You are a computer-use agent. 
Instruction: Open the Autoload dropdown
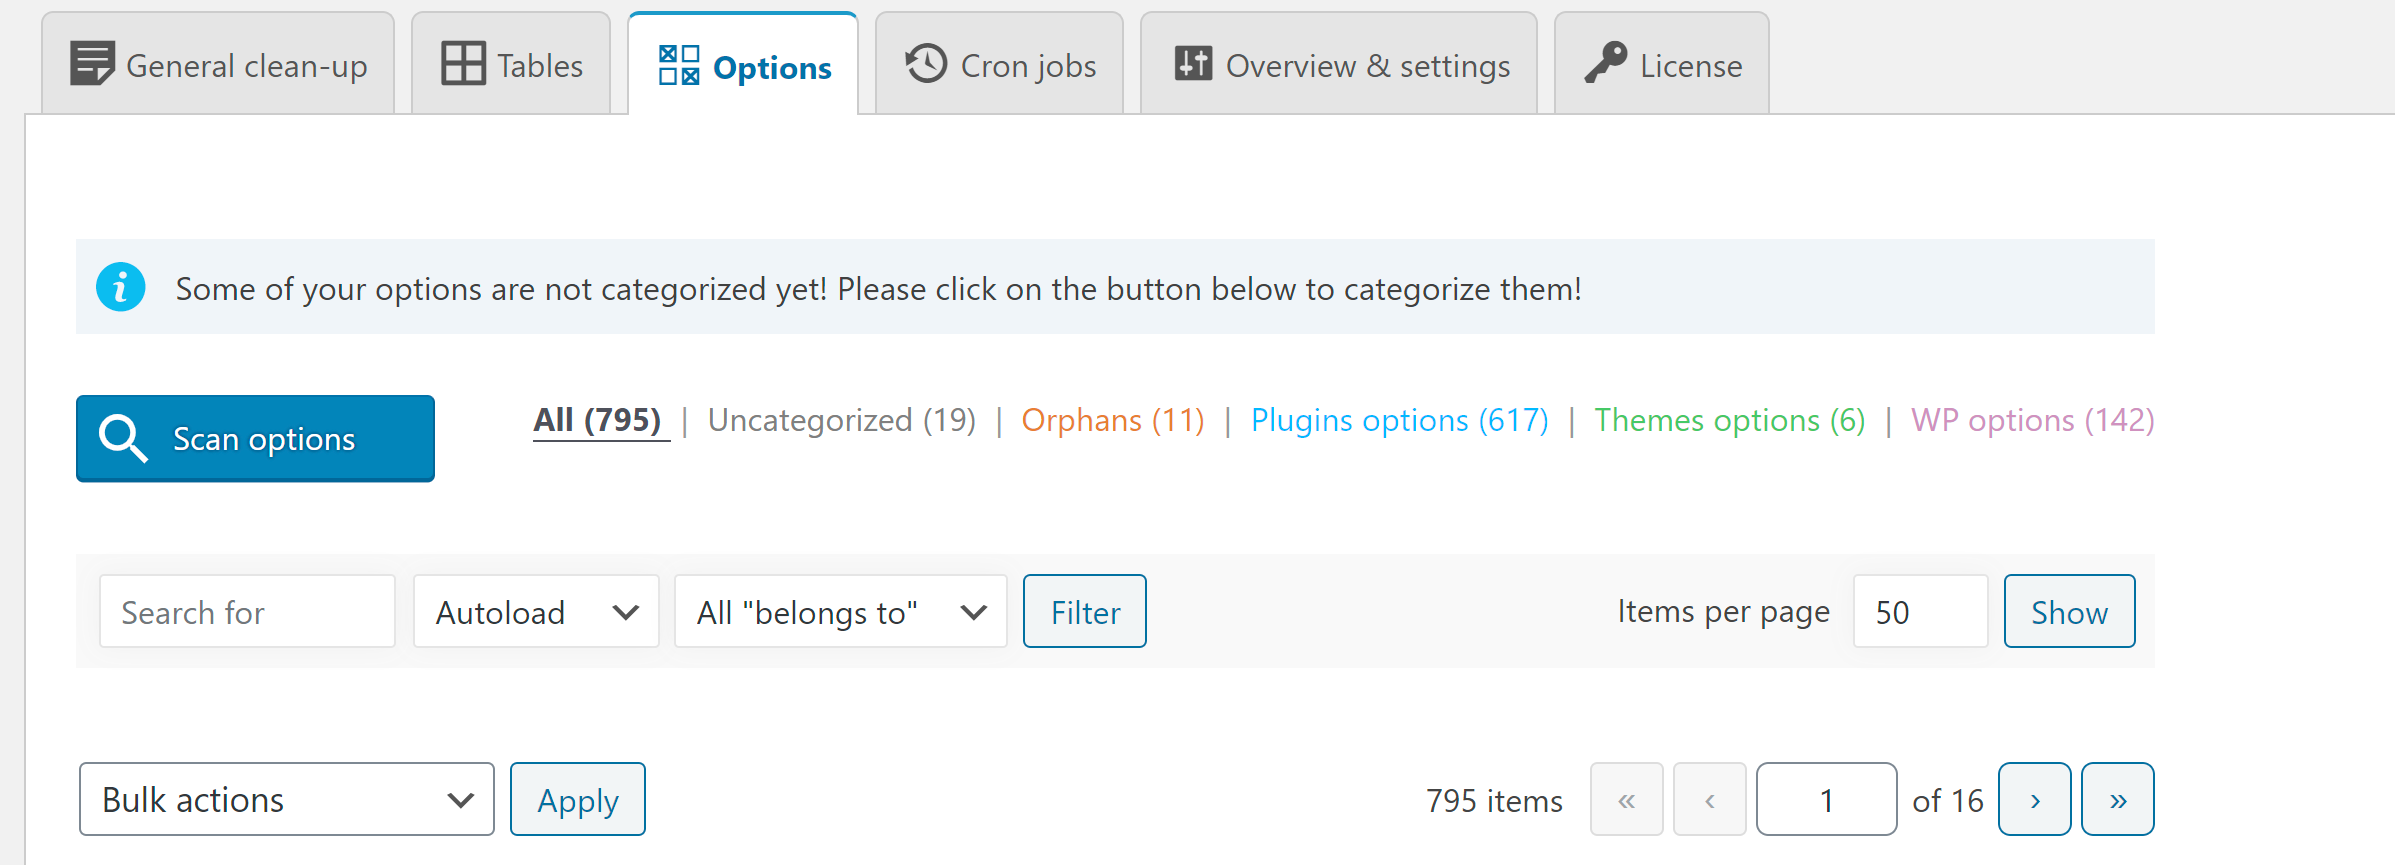(x=536, y=612)
